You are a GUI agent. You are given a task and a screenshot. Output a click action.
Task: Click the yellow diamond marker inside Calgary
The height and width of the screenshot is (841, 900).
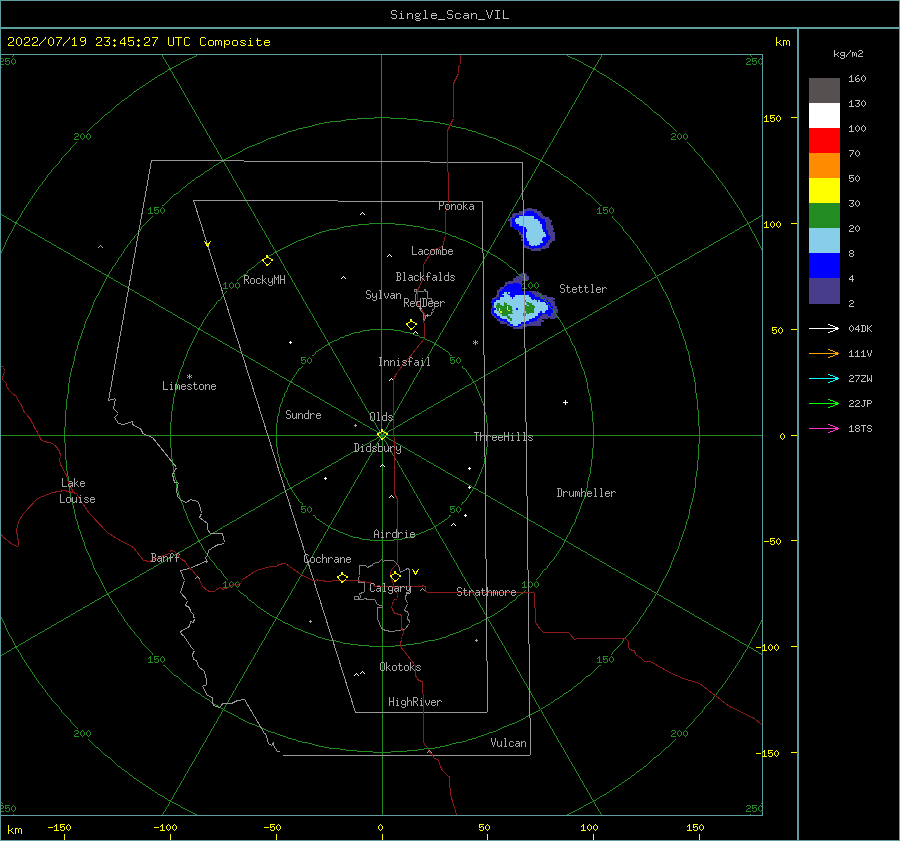pos(395,576)
